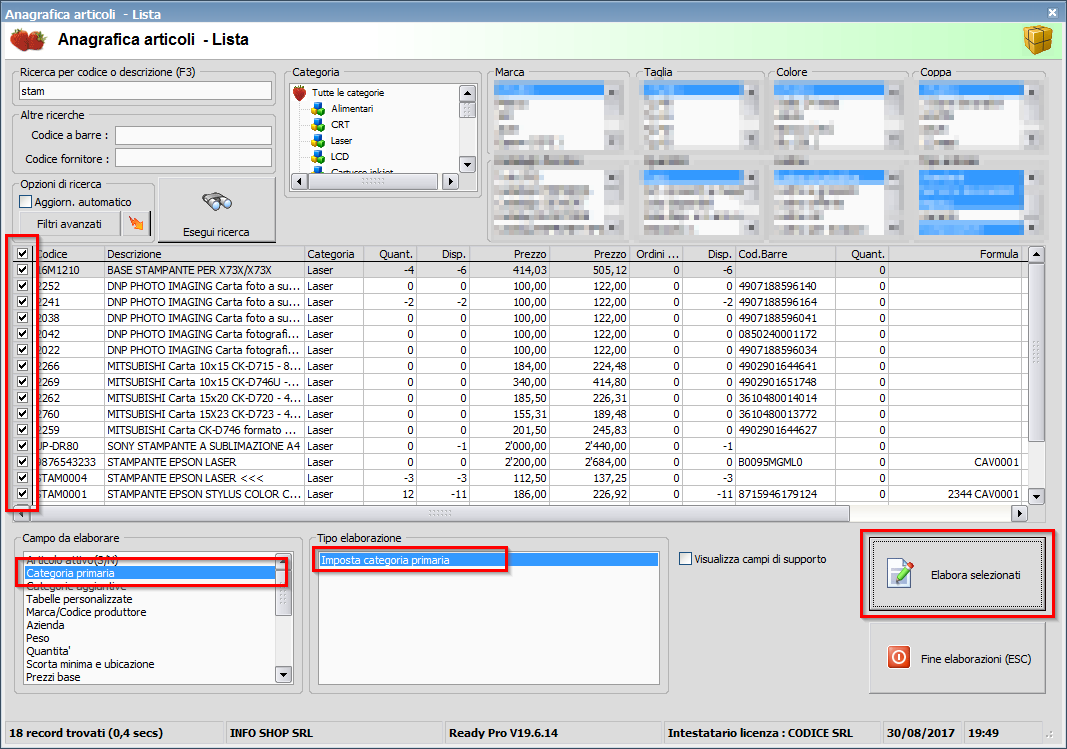Toggle Aggiorn. automatico checkbox
Viewport: 1067px width, 749px height.
(x=25, y=202)
